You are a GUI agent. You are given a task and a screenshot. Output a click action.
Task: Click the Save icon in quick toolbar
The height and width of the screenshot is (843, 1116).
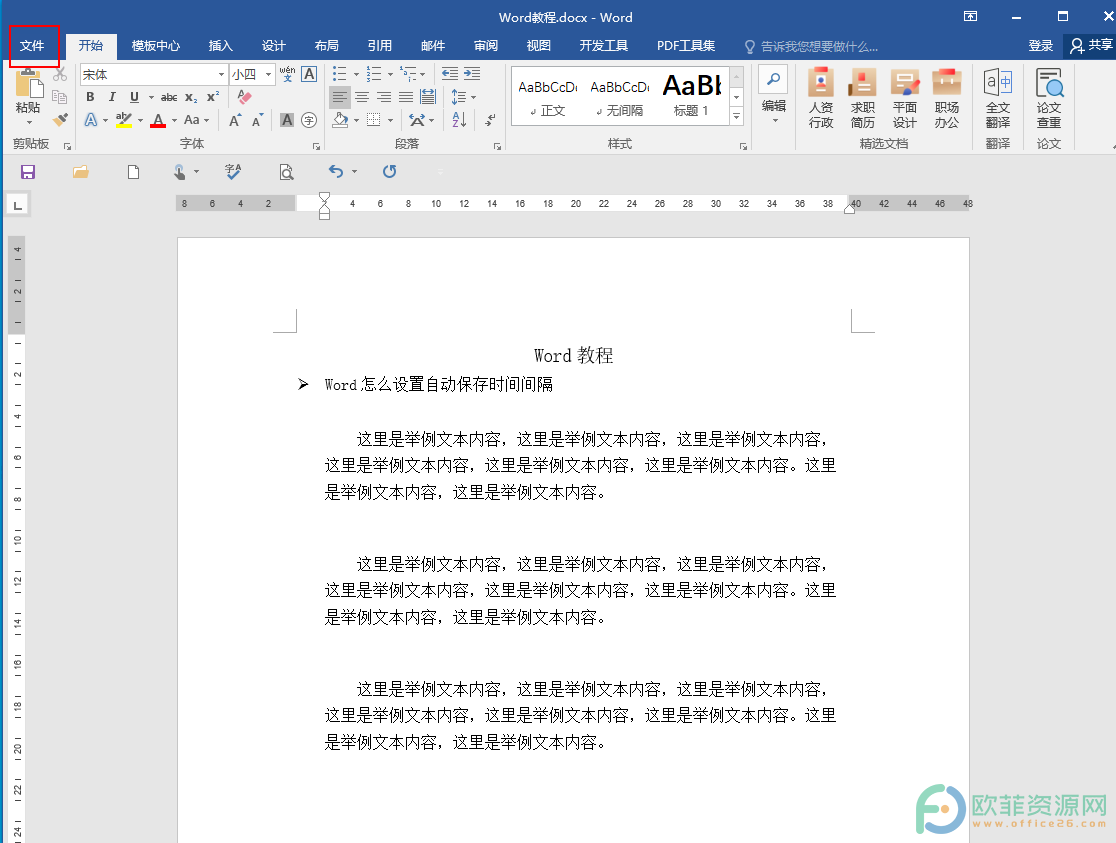click(x=28, y=172)
